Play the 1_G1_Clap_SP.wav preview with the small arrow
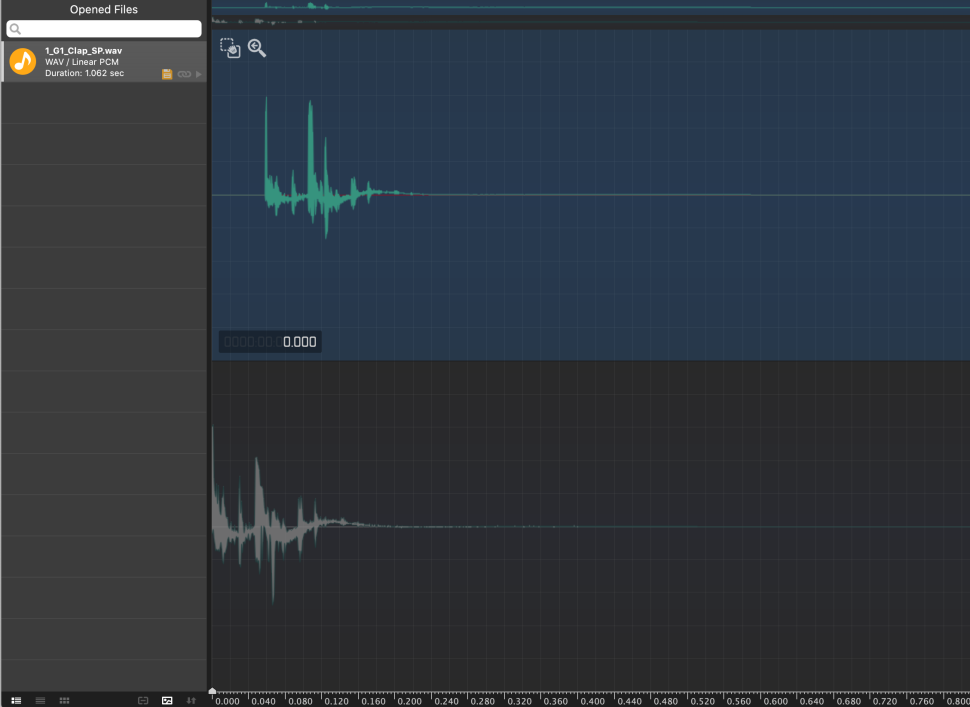Image resolution: width=970 pixels, height=707 pixels. pyautogui.click(x=199, y=74)
